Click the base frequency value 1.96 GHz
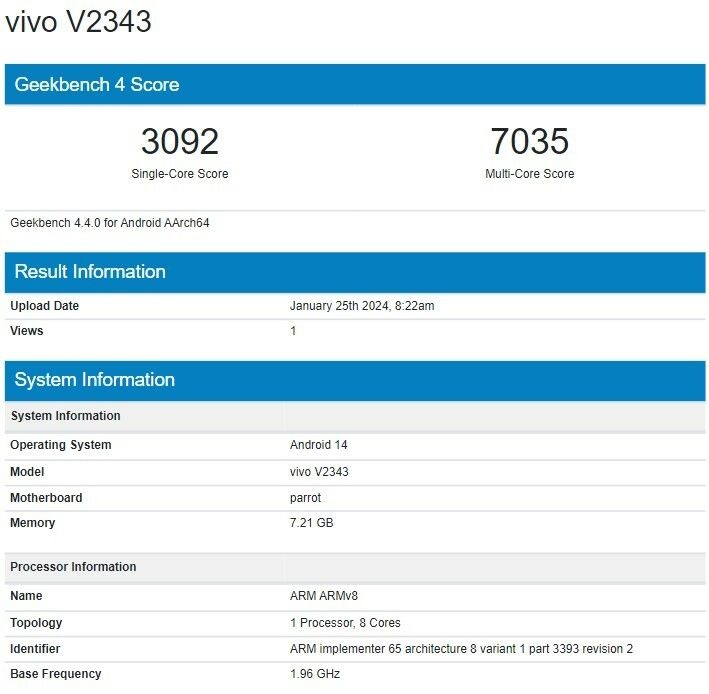The height and width of the screenshot is (694, 709). click(315, 674)
